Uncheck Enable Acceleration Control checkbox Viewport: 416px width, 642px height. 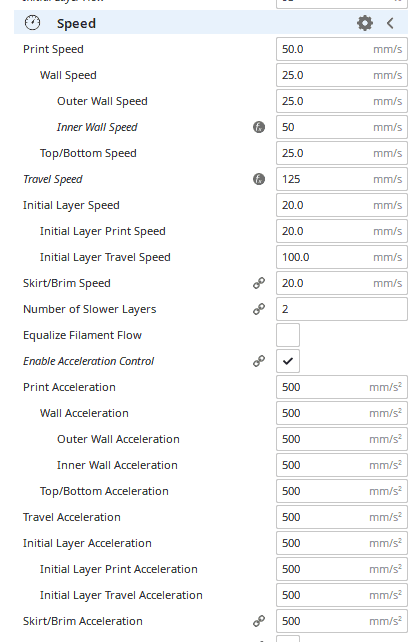click(288, 361)
